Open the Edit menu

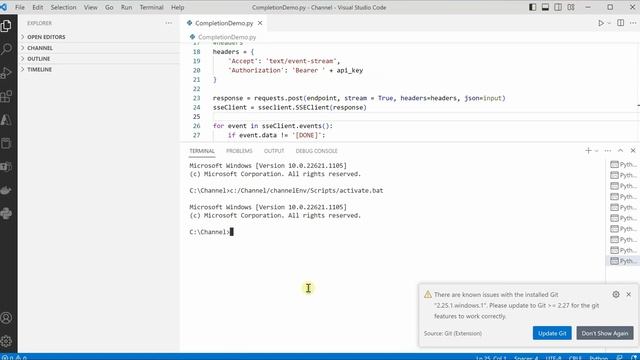pyautogui.click(x=38, y=7)
